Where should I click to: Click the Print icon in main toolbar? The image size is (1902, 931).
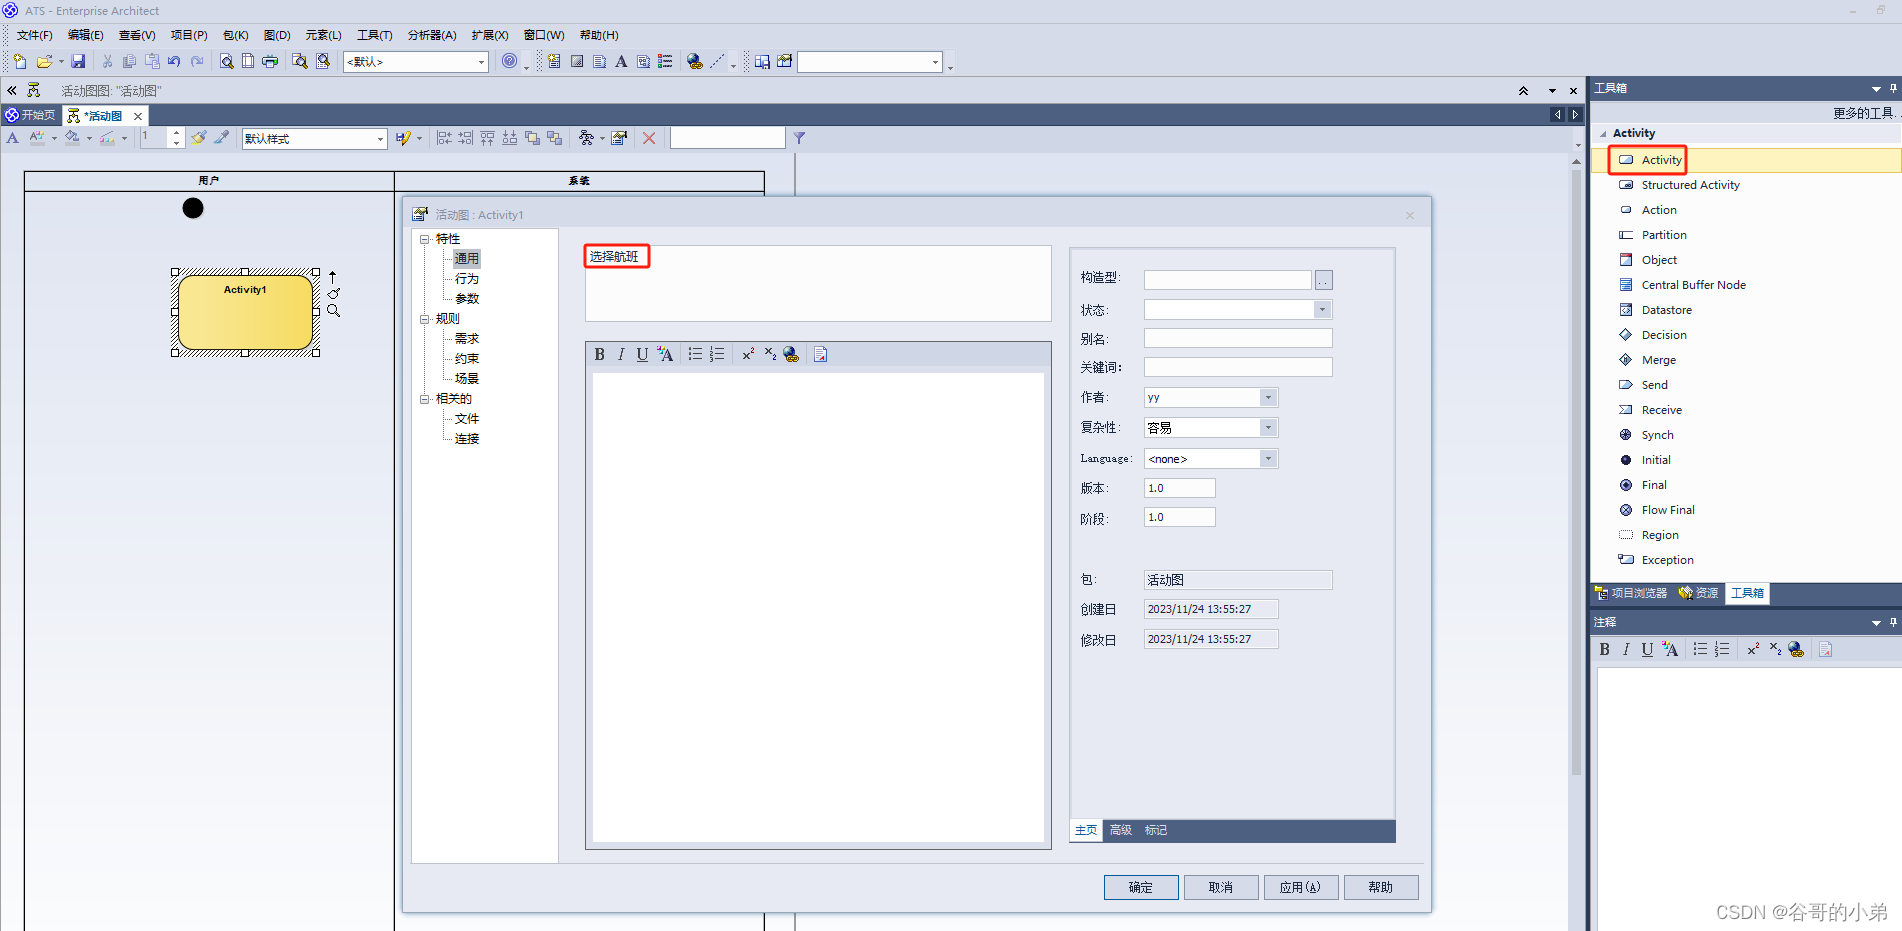[x=270, y=61]
